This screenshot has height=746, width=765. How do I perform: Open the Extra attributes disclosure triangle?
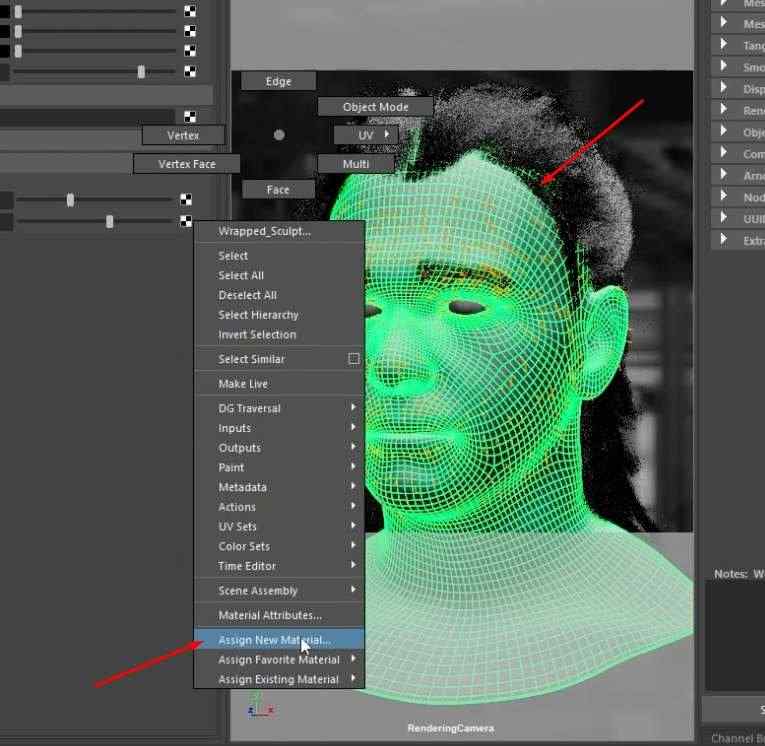(724, 239)
